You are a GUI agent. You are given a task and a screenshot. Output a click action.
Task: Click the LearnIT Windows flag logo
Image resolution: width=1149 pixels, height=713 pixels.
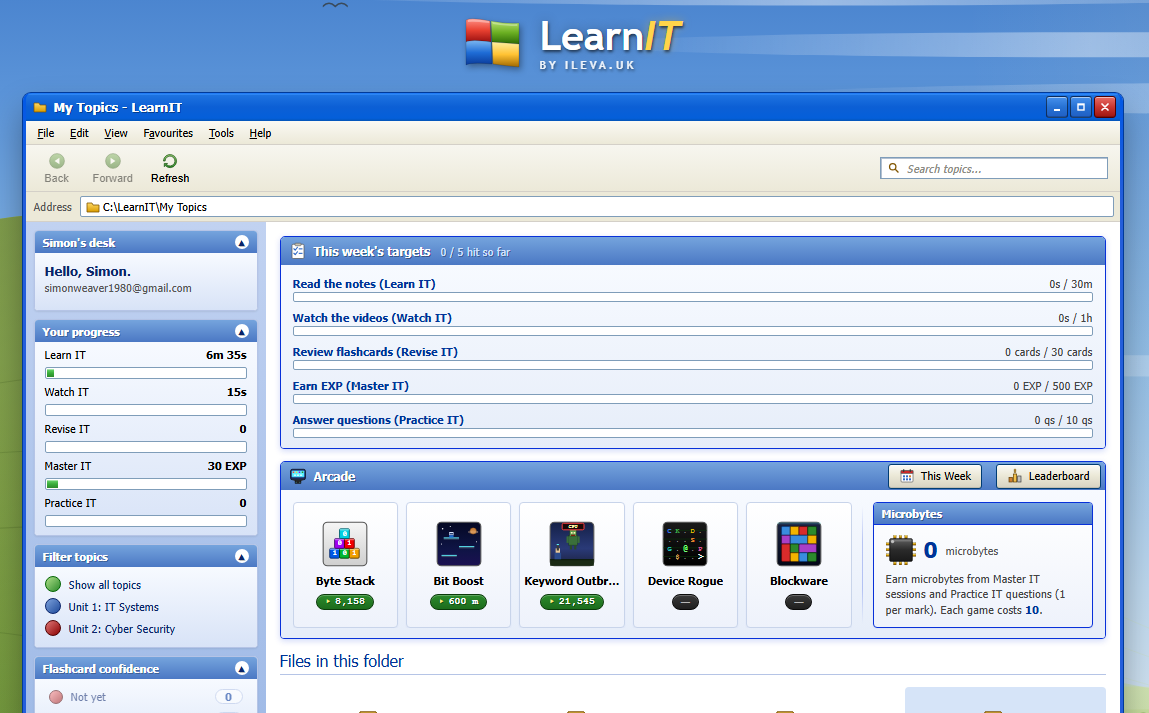(492, 43)
